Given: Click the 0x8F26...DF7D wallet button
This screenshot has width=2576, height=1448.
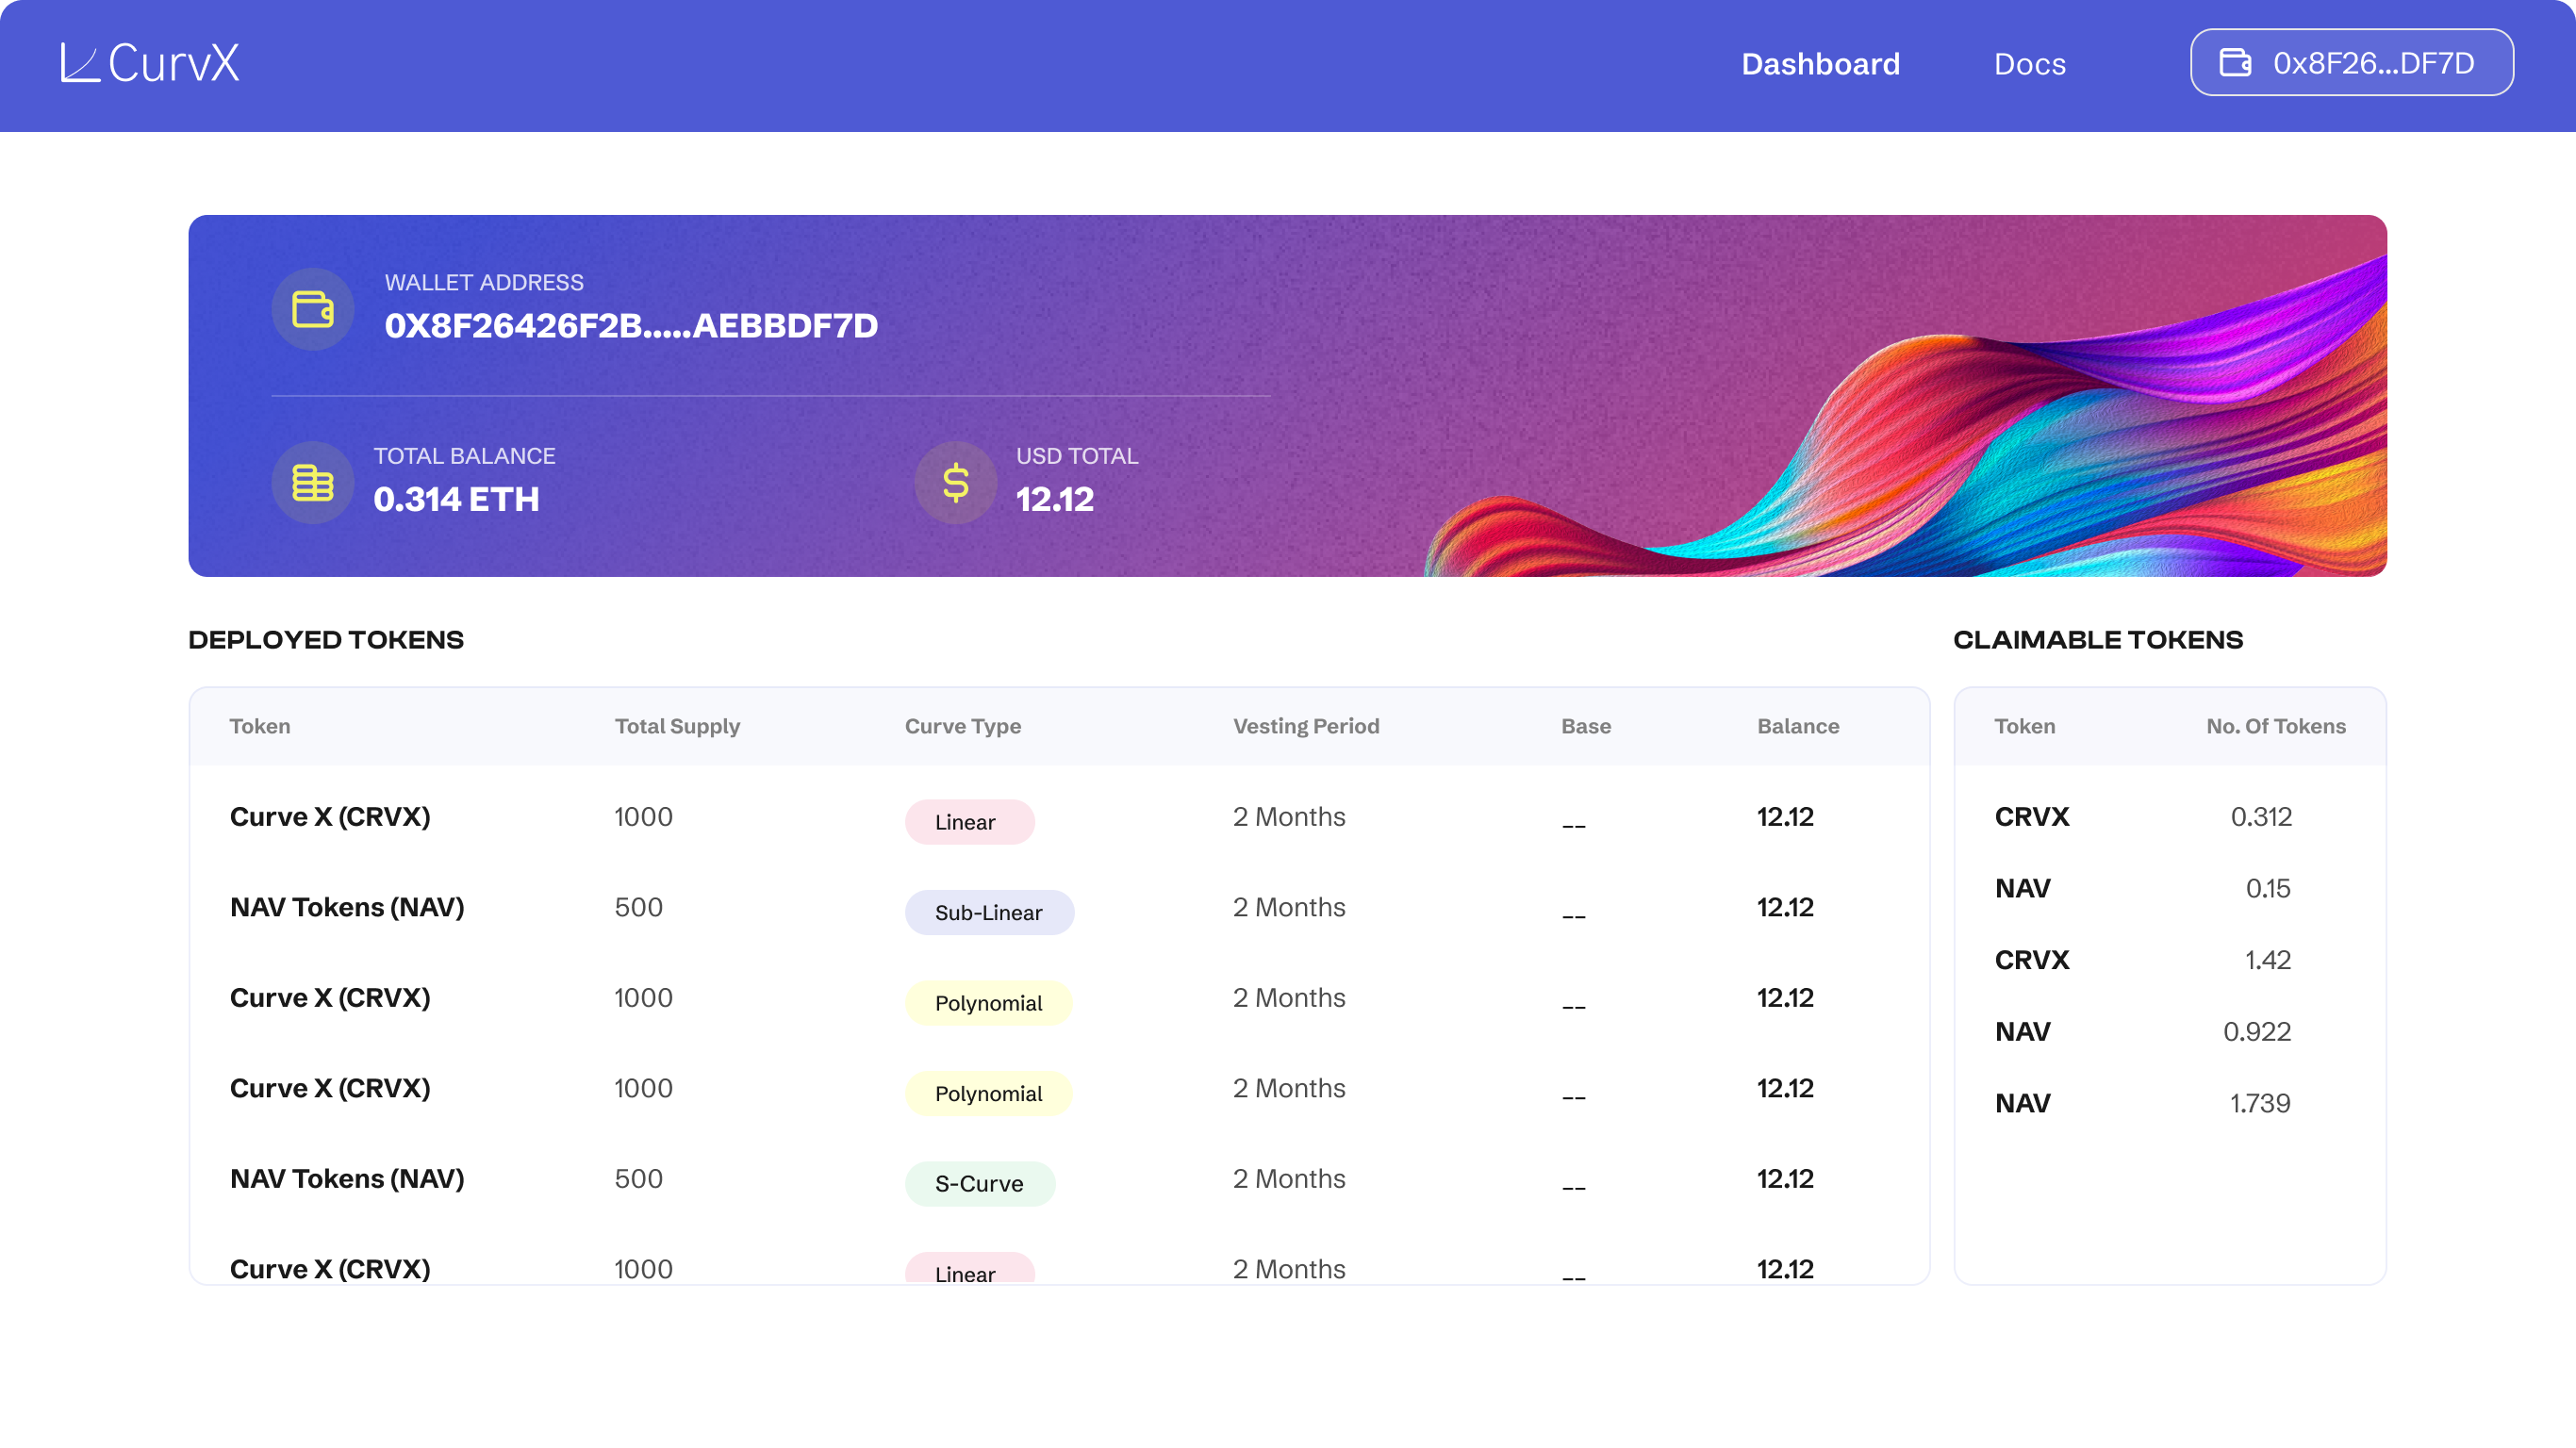Looking at the screenshot, I should pyautogui.click(x=2352, y=63).
